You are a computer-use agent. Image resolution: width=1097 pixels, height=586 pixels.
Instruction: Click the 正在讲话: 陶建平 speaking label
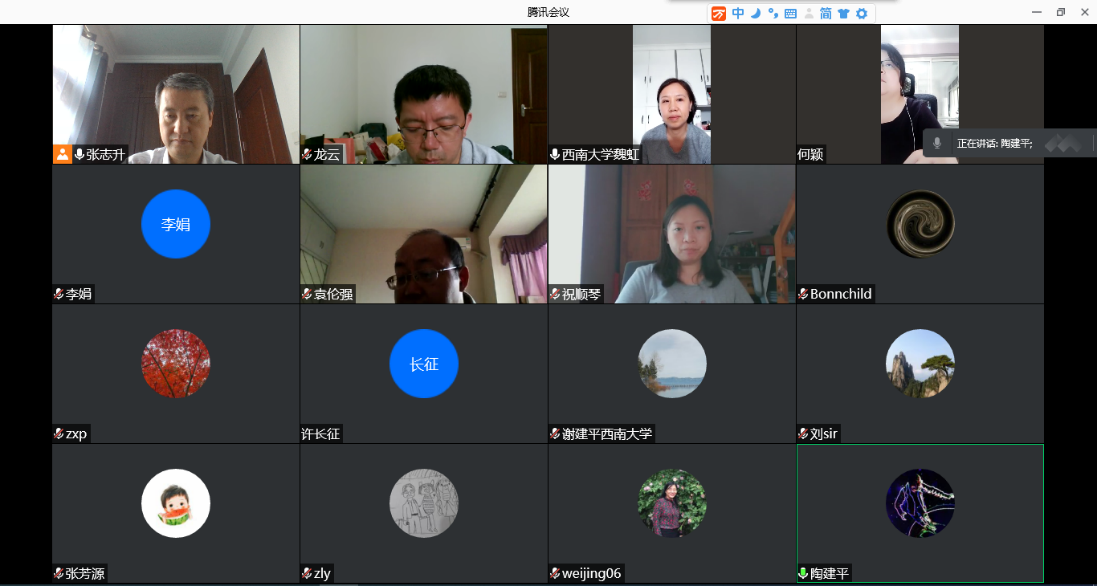click(994, 143)
